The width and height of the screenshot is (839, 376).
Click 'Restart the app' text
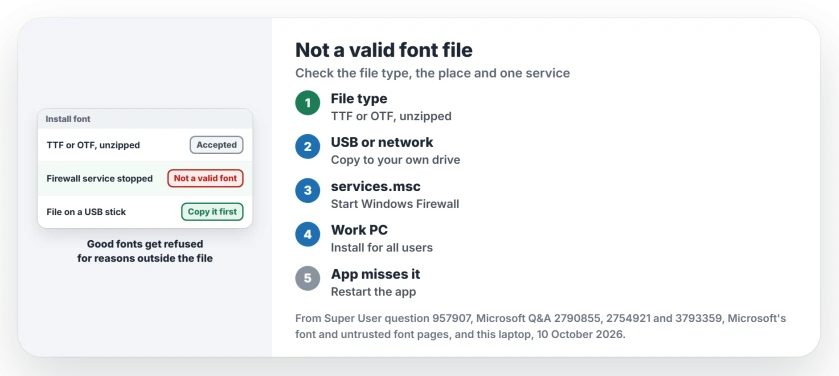pos(373,291)
